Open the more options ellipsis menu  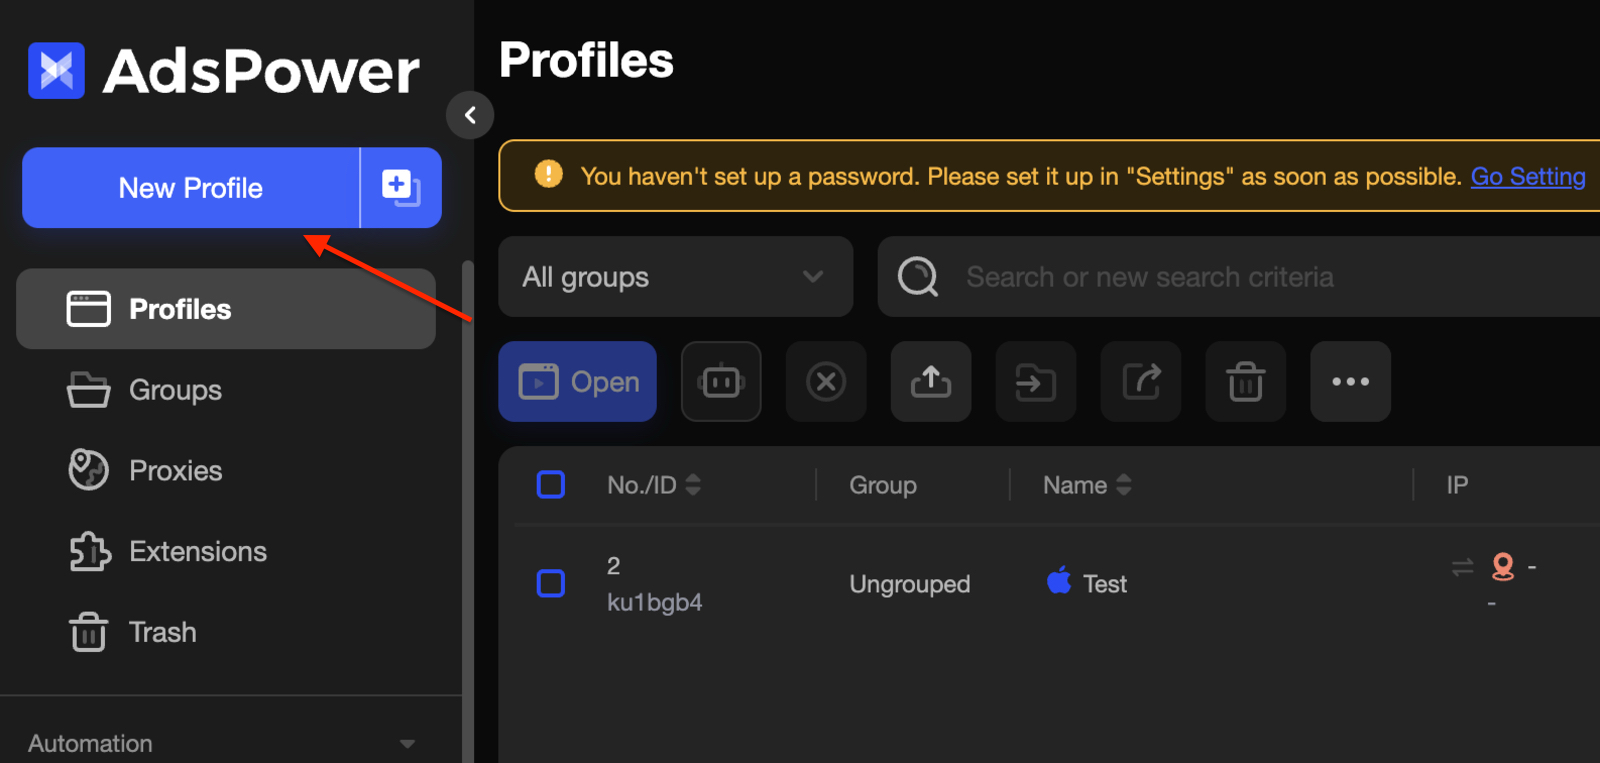coord(1350,381)
